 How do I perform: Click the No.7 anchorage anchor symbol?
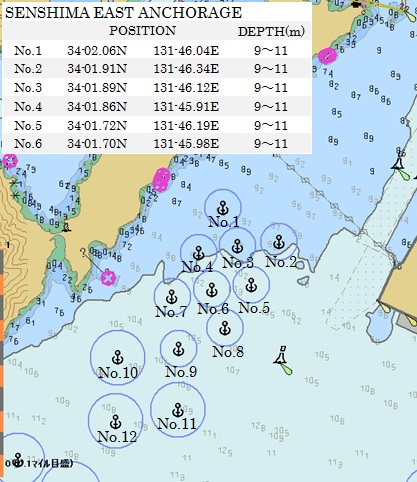(172, 297)
